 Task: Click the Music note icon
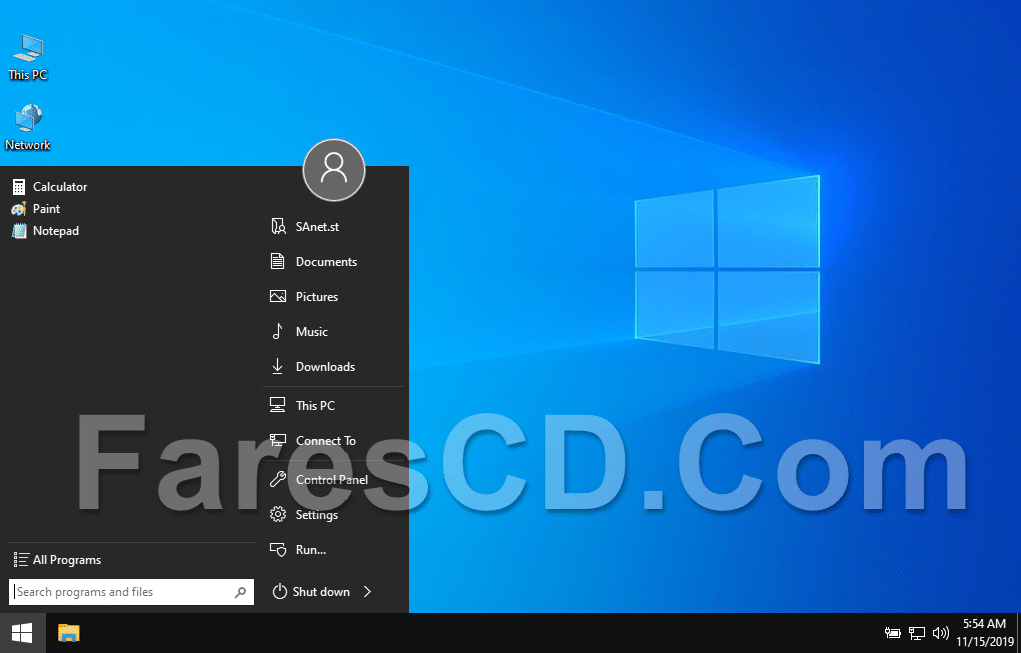(277, 331)
